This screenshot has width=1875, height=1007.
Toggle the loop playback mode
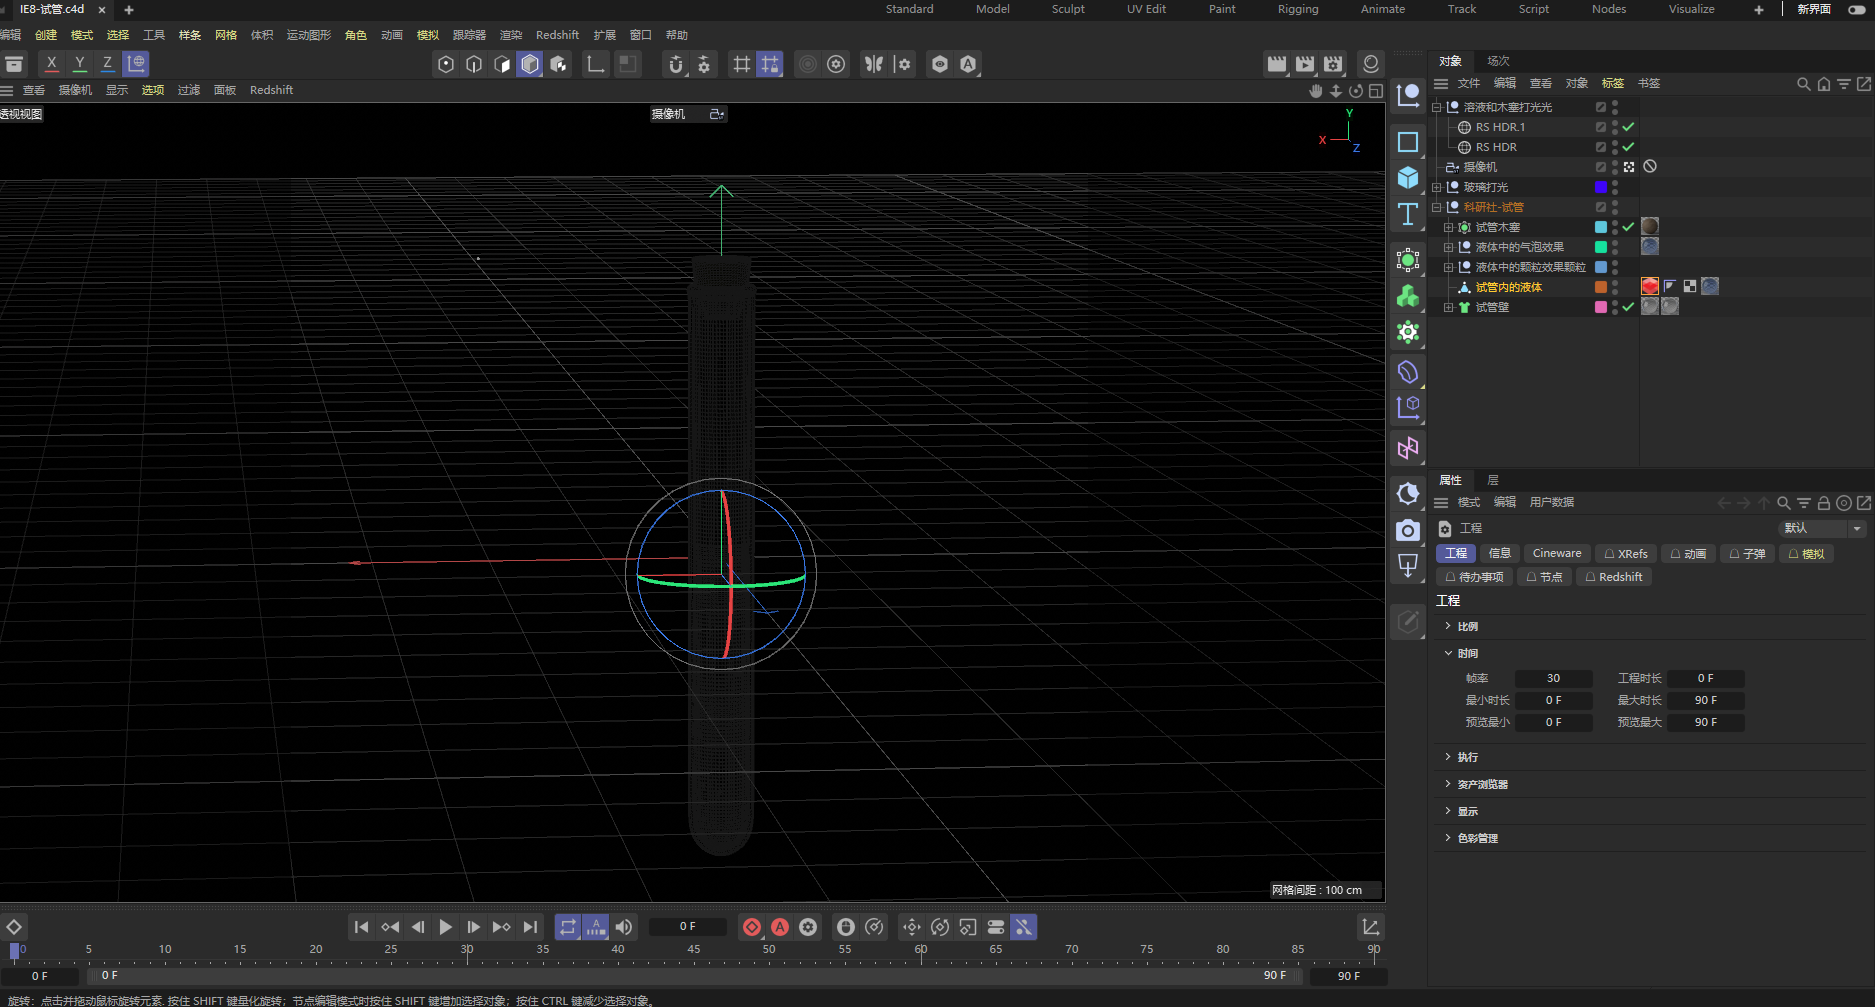(568, 927)
